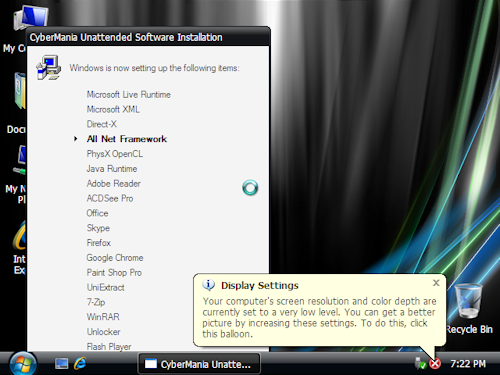Click the 'Unlocker' entry
Viewport: 500px width, 375px height.
pyautogui.click(x=104, y=332)
